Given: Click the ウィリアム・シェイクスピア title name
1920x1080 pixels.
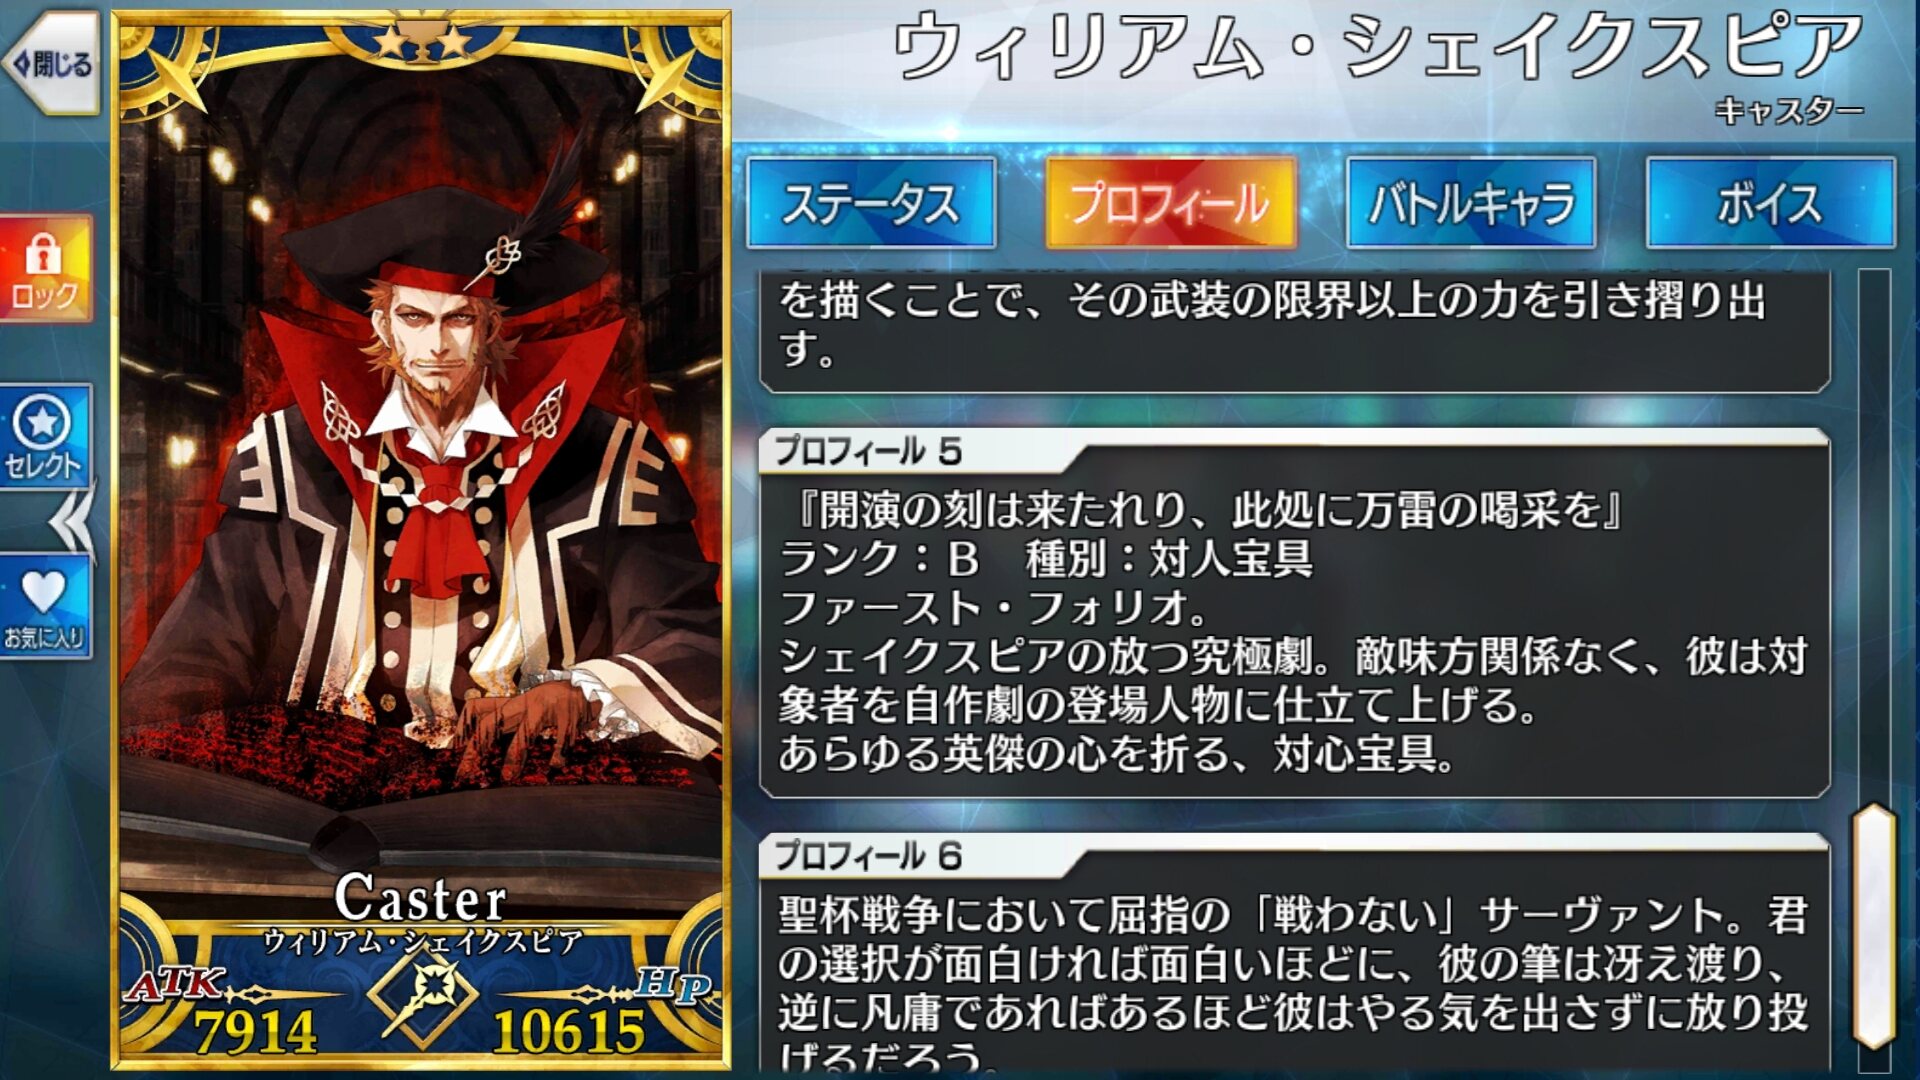Looking at the screenshot, I should pos(1378,46).
